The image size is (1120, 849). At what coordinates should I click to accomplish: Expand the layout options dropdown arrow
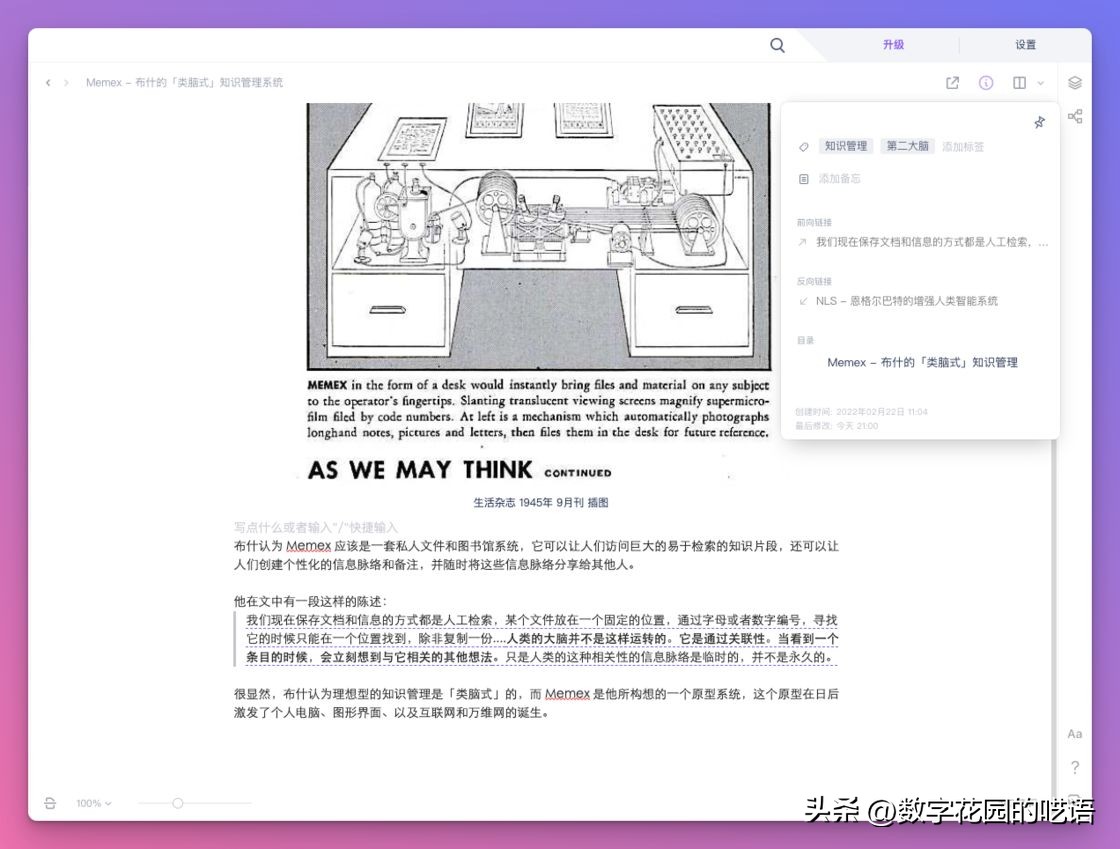coord(1041,84)
